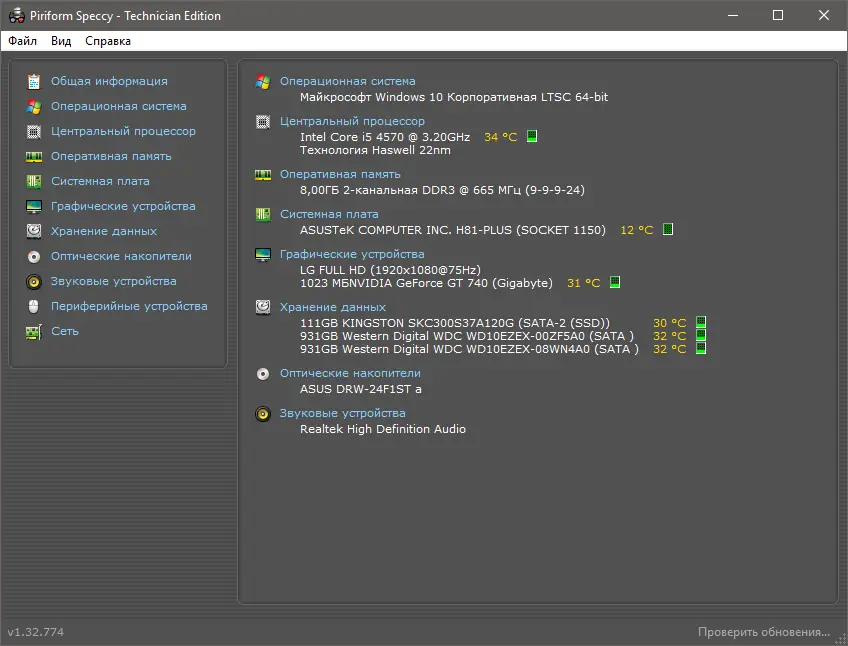Click the CPU chip icon in summary panel
Image resolution: width=848 pixels, height=646 pixels.
[x=263, y=121]
